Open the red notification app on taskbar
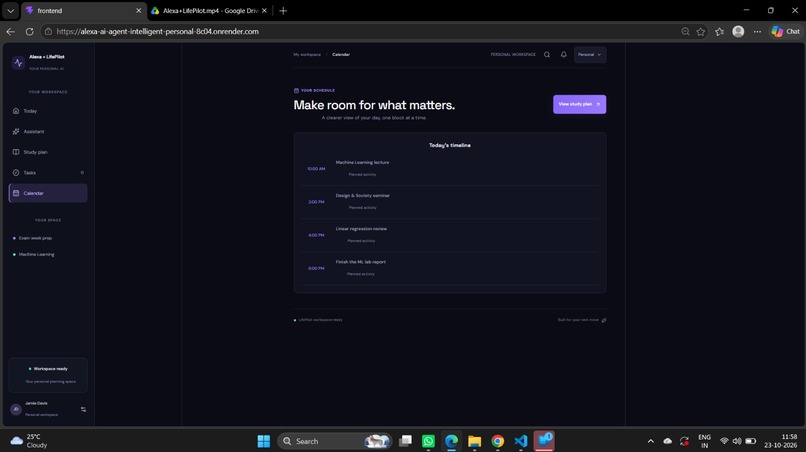This screenshot has width=806, height=452. 544,441
